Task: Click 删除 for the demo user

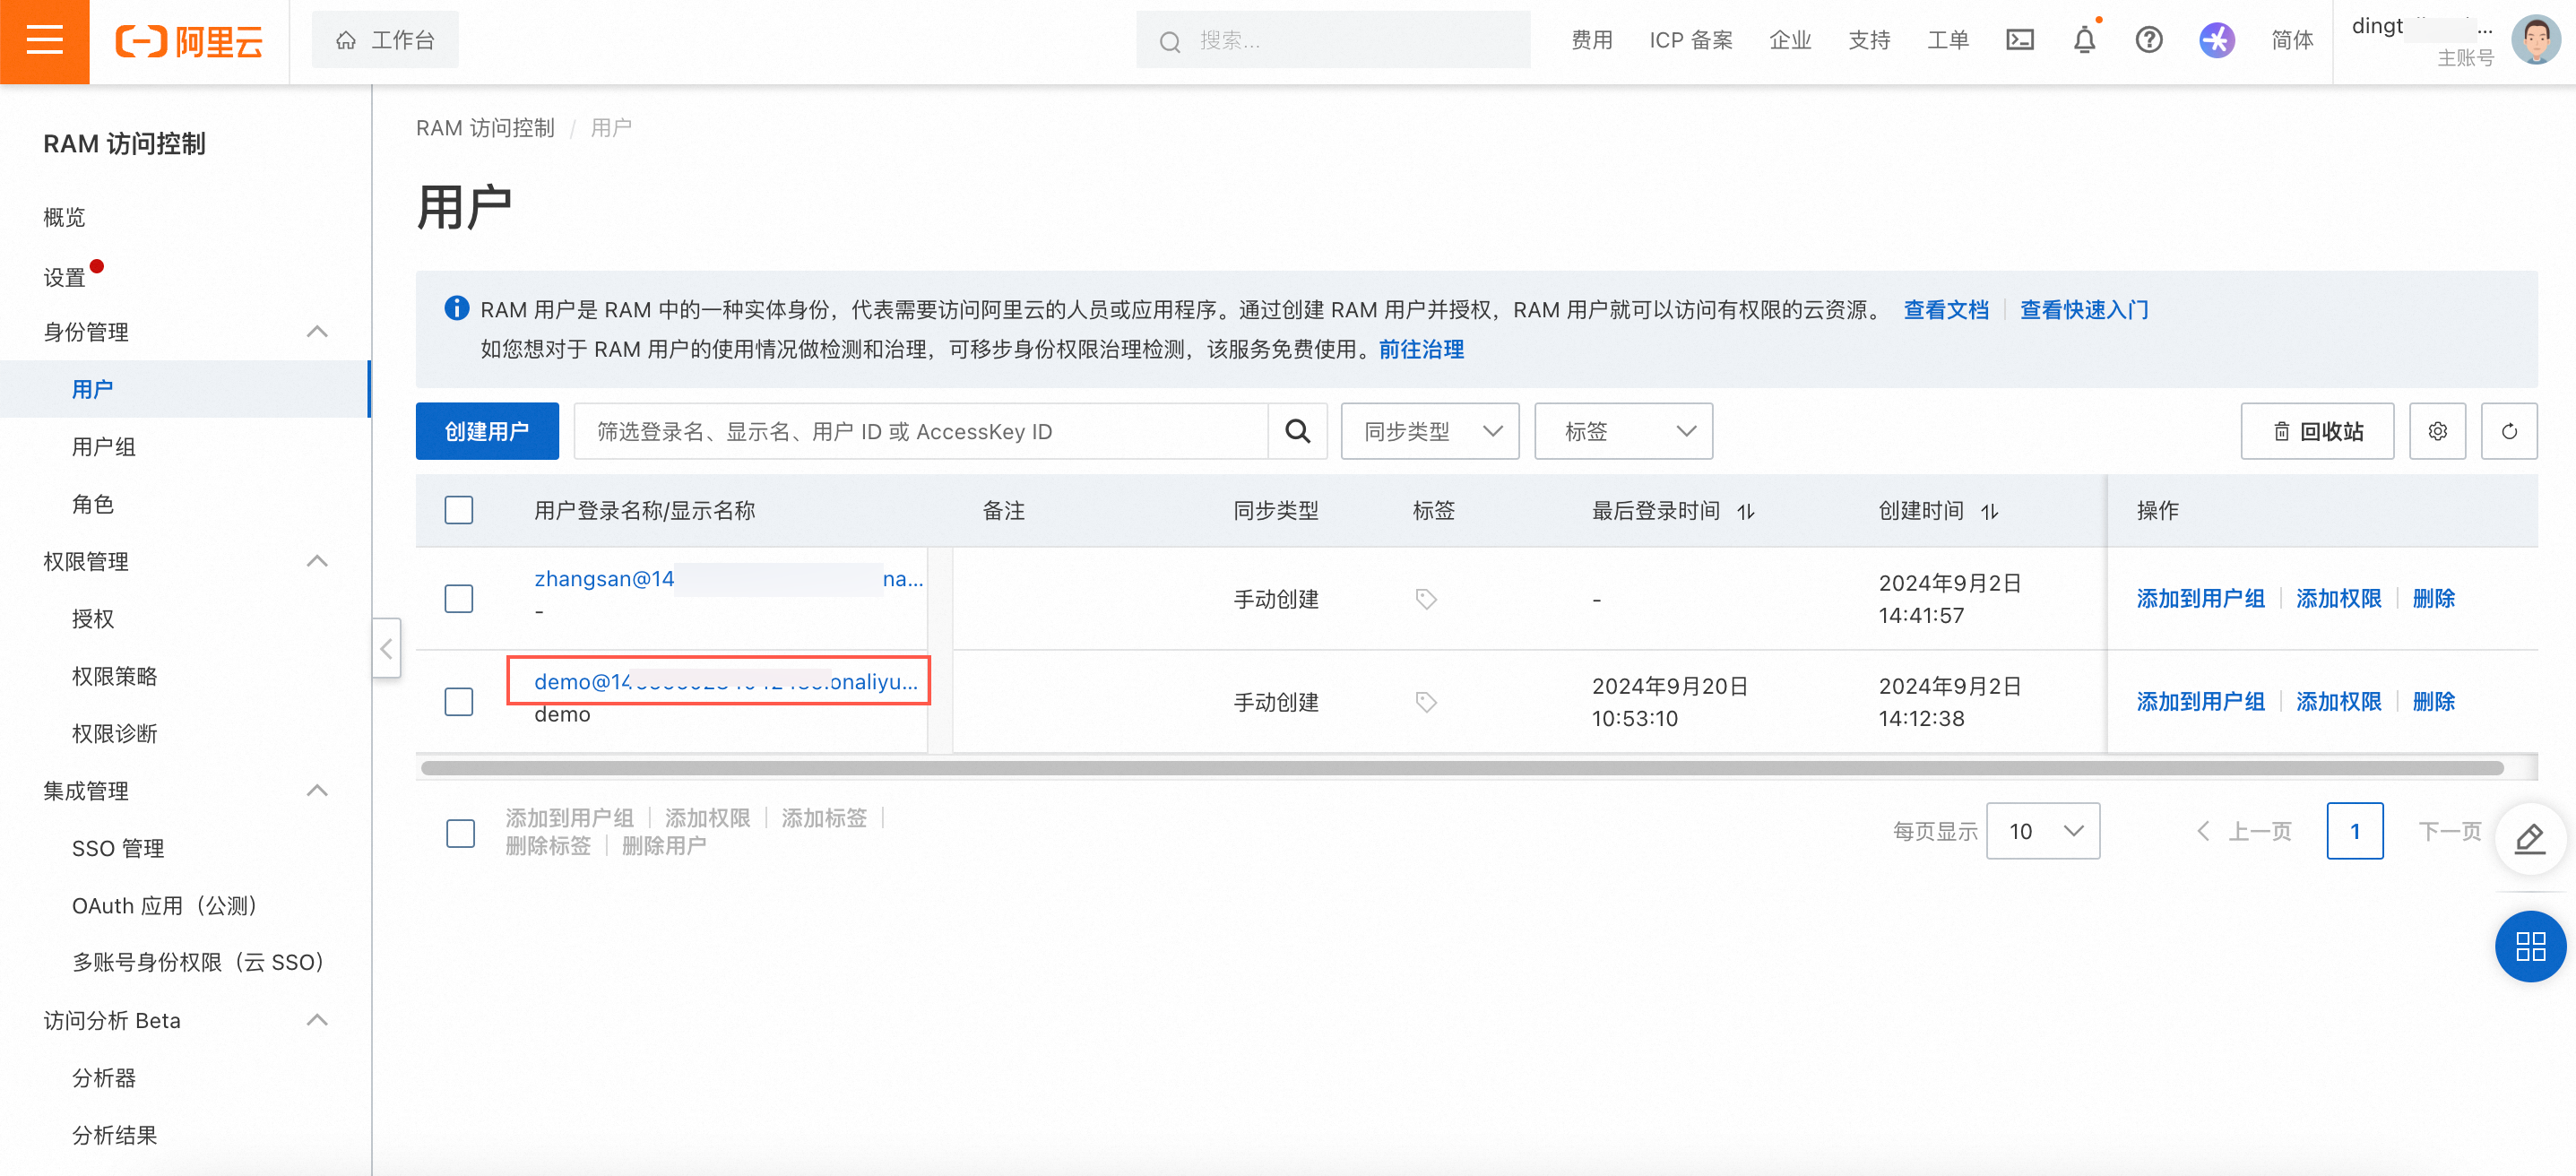Action: point(2433,702)
